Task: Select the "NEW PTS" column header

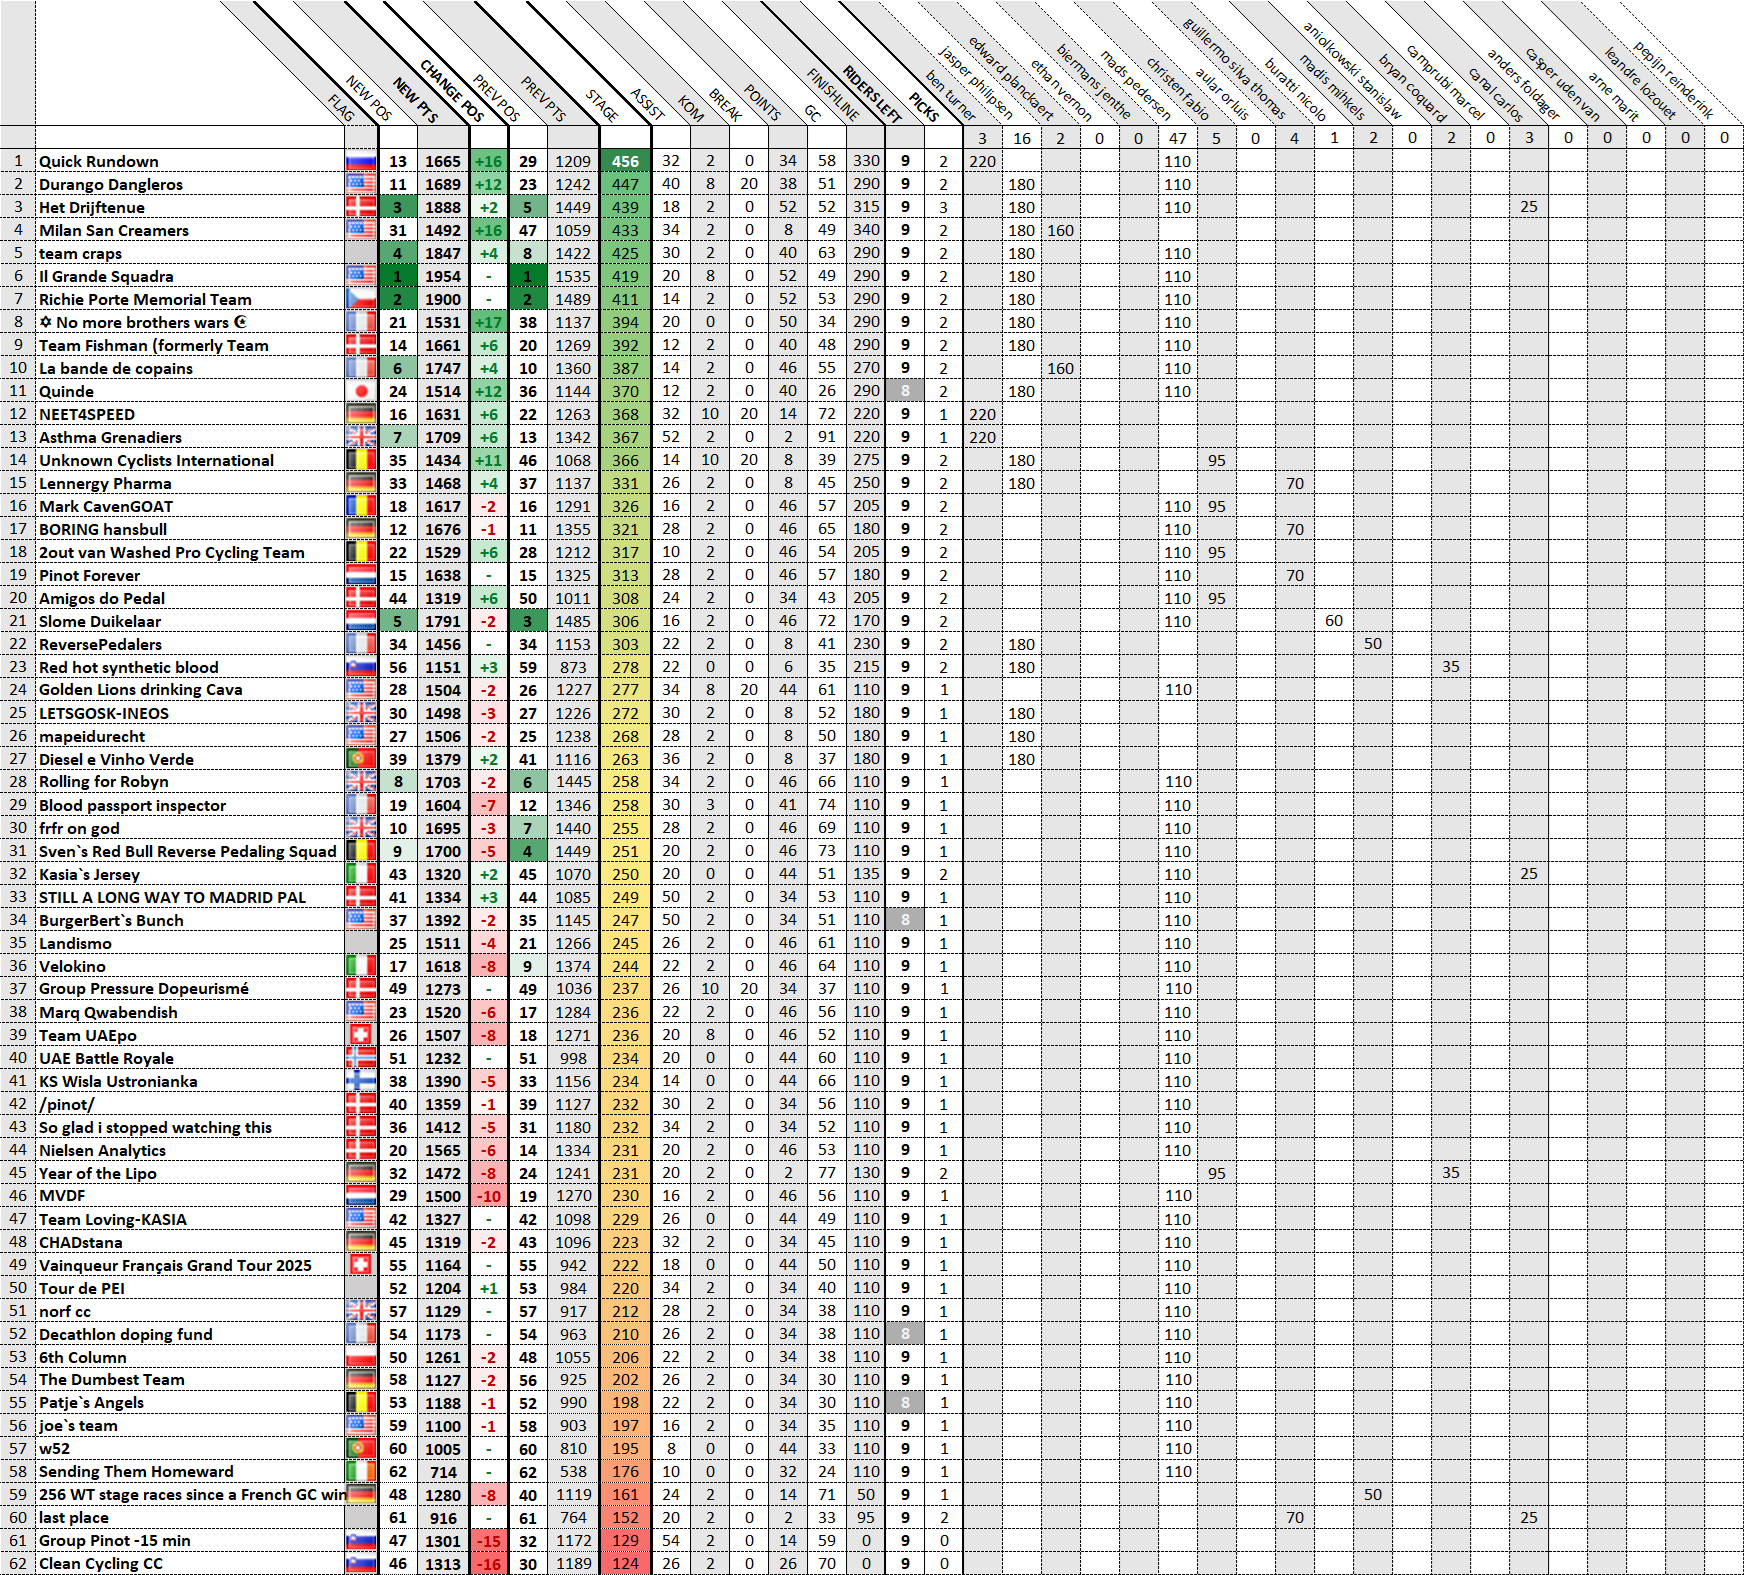Action: 415,100
